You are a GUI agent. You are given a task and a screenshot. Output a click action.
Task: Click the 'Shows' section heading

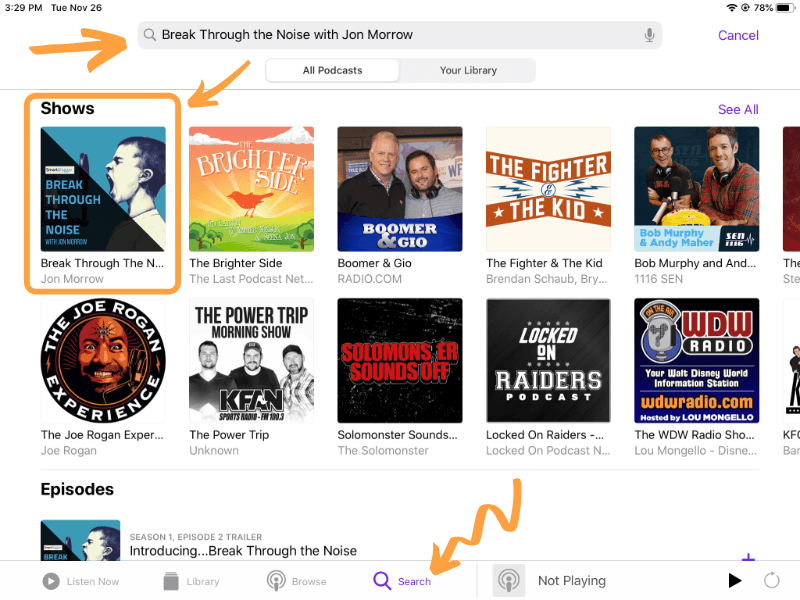point(67,108)
